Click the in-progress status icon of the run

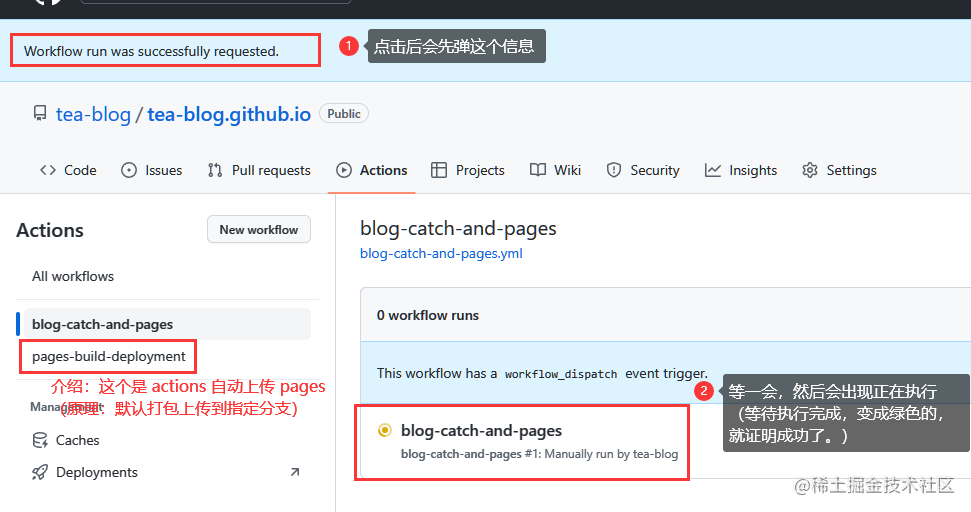pos(385,430)
